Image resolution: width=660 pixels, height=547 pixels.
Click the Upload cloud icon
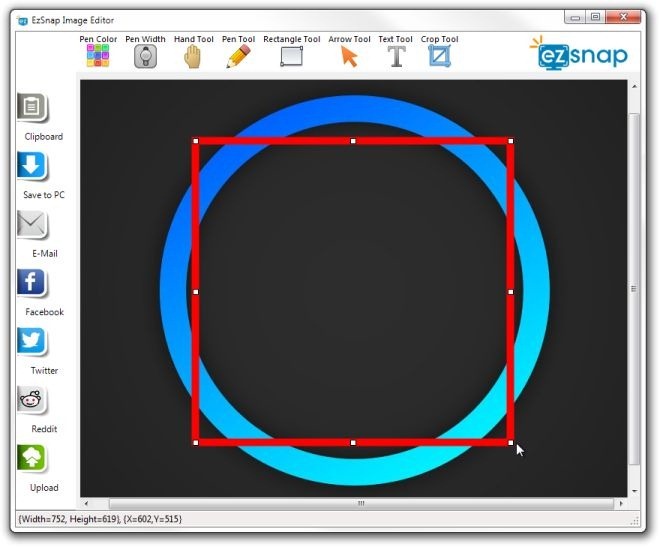(x=32, y=459)
